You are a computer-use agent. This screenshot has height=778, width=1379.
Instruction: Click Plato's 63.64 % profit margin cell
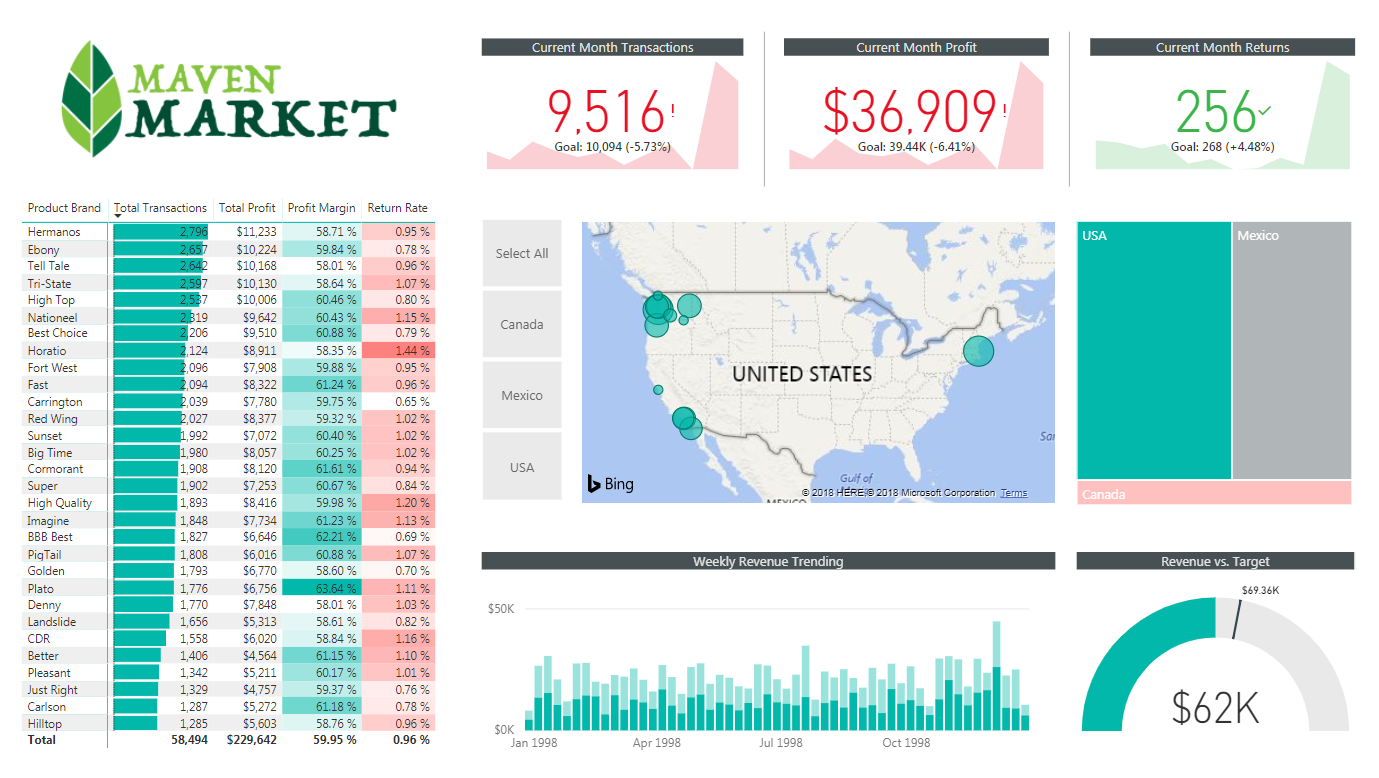pyautogui.click(x=321, y=588)
